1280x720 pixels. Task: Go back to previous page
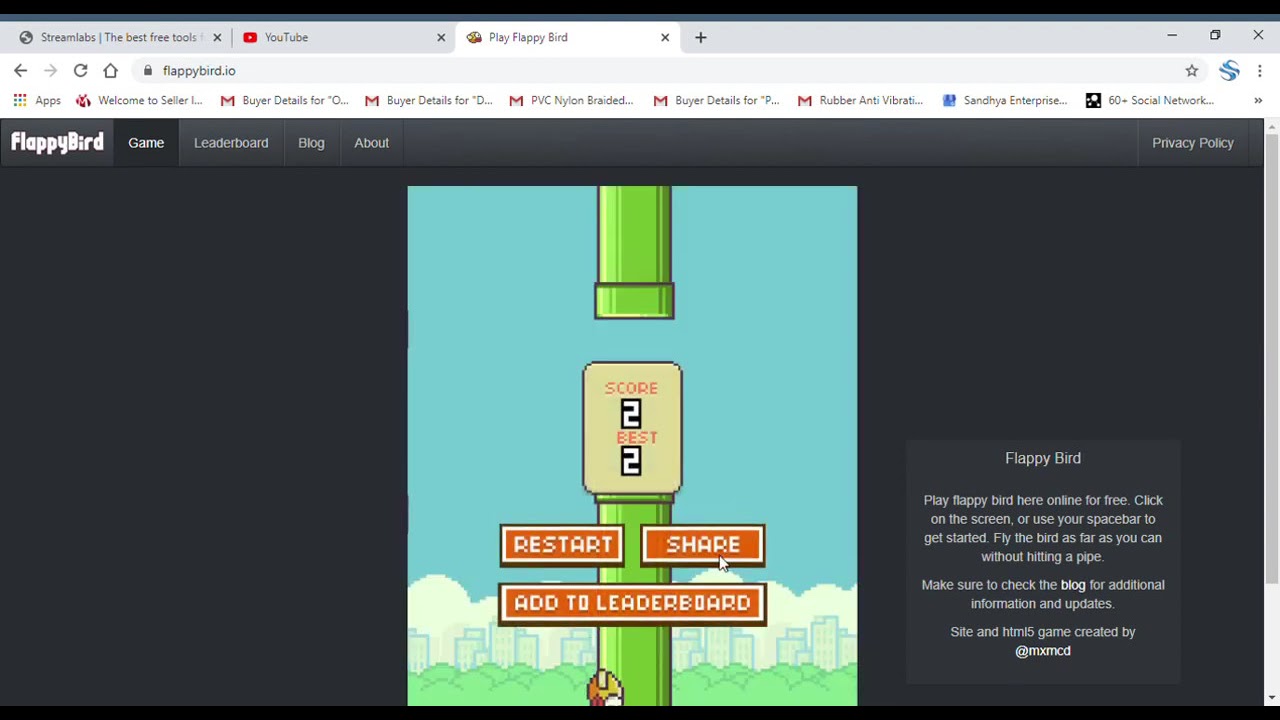(x=21, y=71)
